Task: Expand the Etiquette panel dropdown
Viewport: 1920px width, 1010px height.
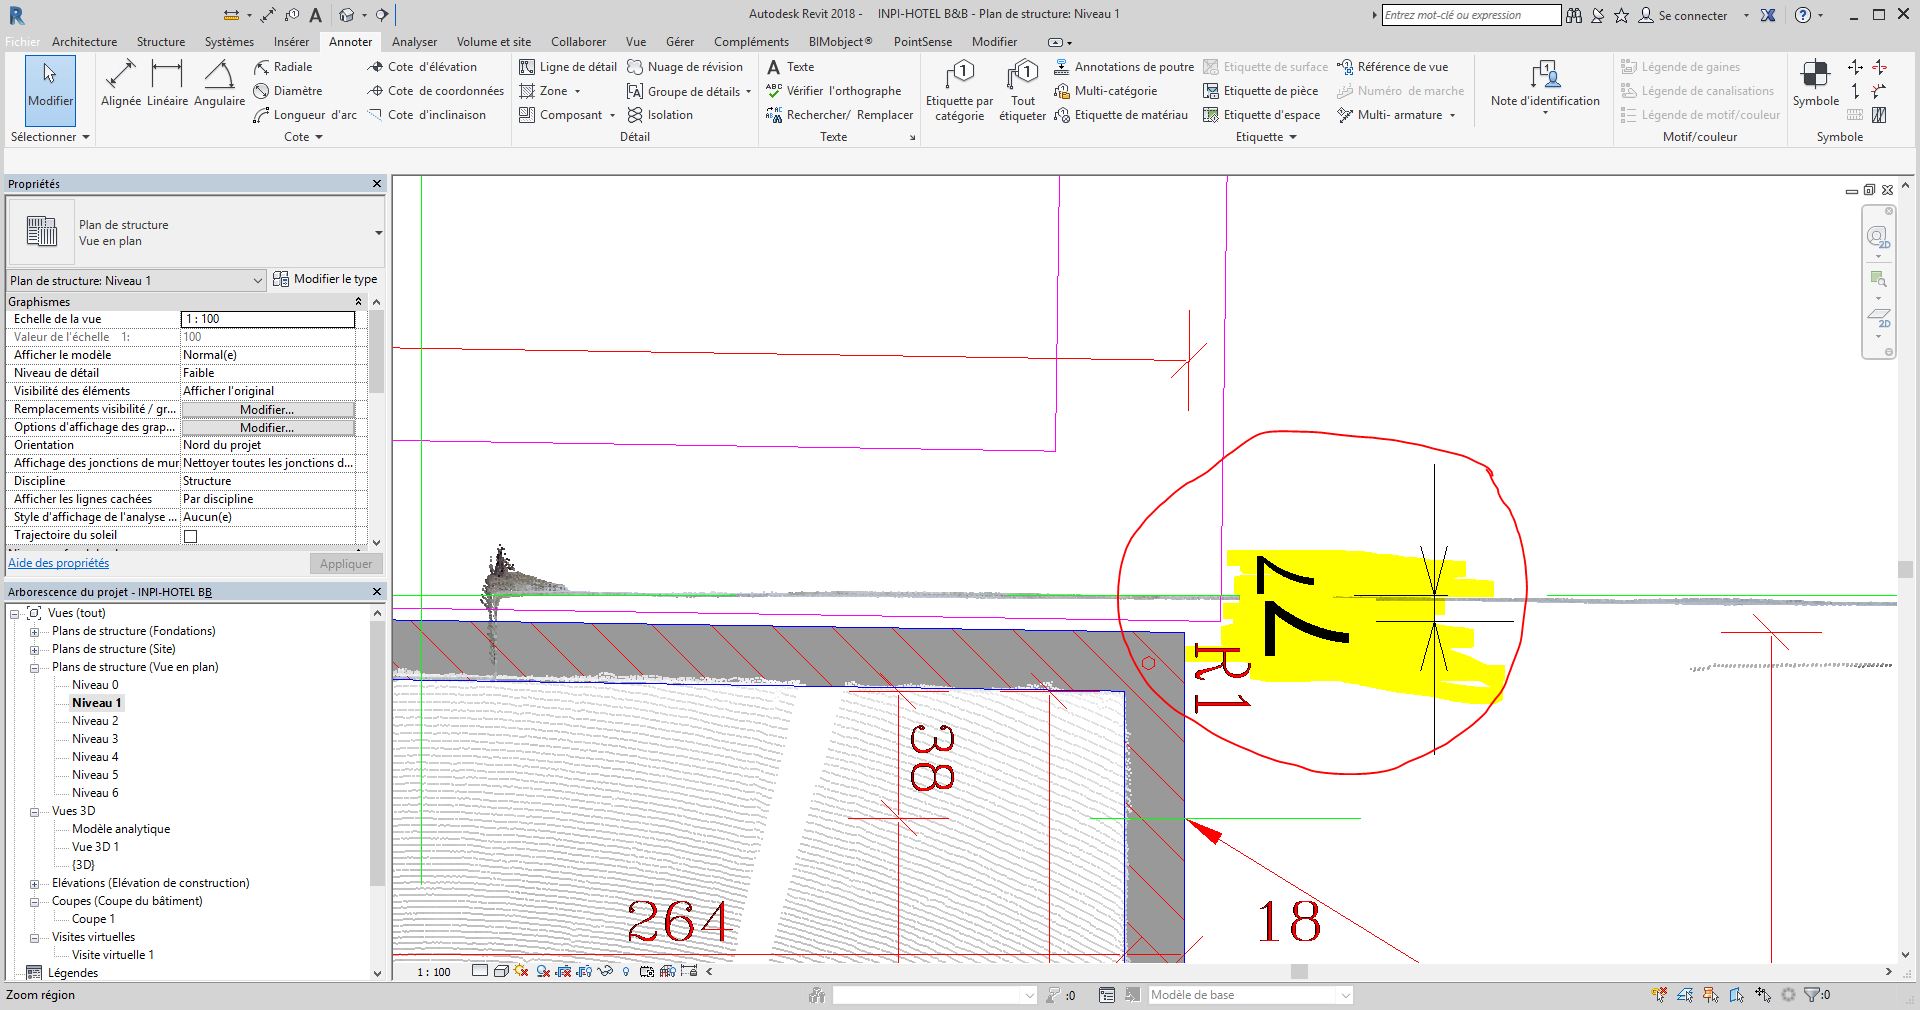Action: click(1266, 137)
